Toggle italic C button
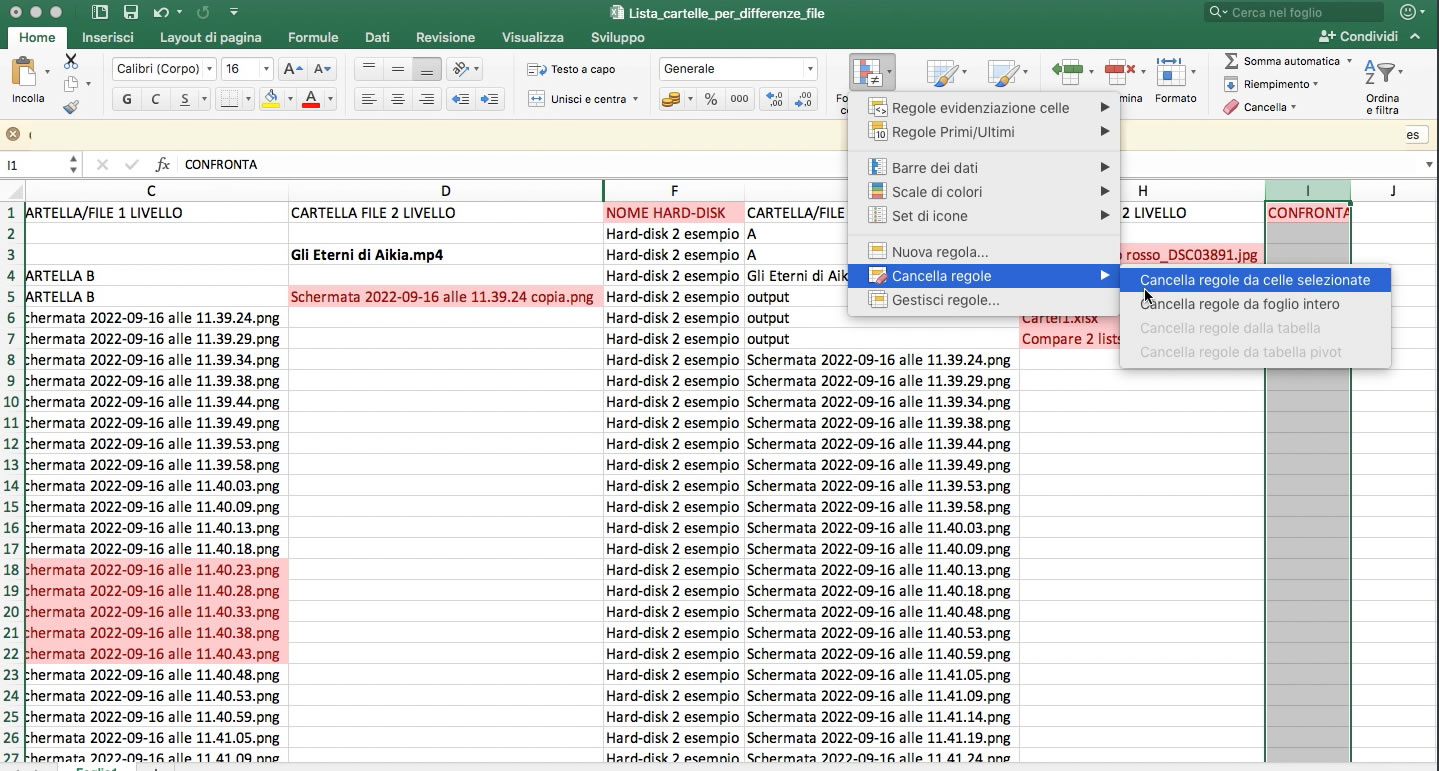Image resolution: width=1439 pixels, height=771 pixels. click(155, 99)
